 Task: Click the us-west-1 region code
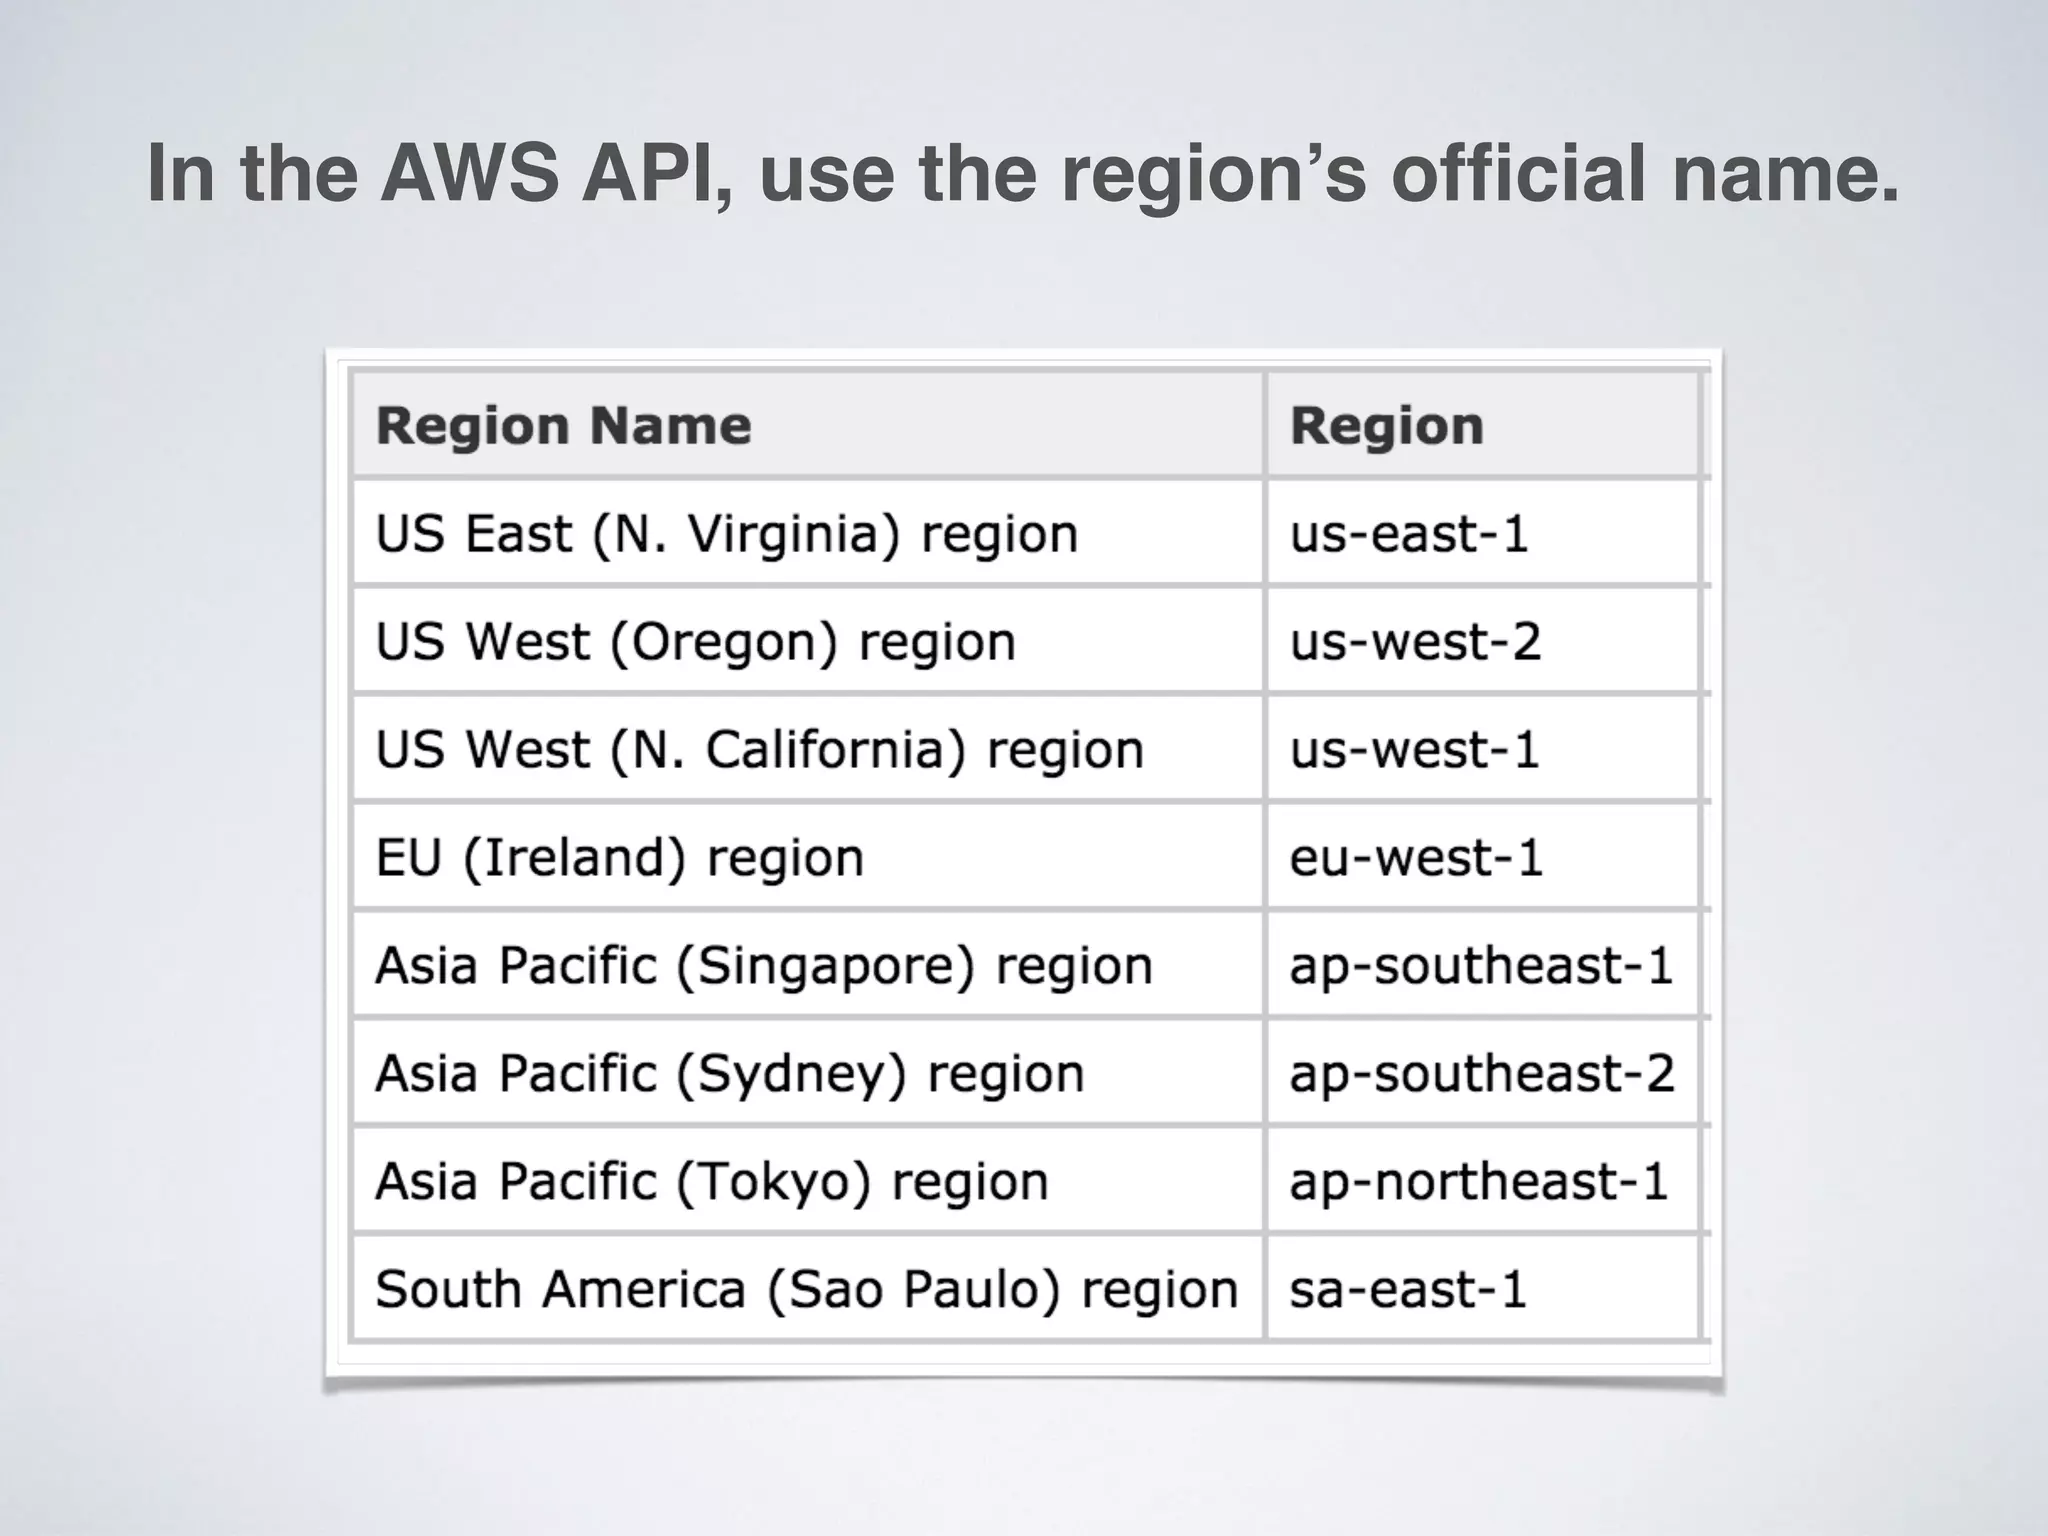click(x=1413, y=749)
